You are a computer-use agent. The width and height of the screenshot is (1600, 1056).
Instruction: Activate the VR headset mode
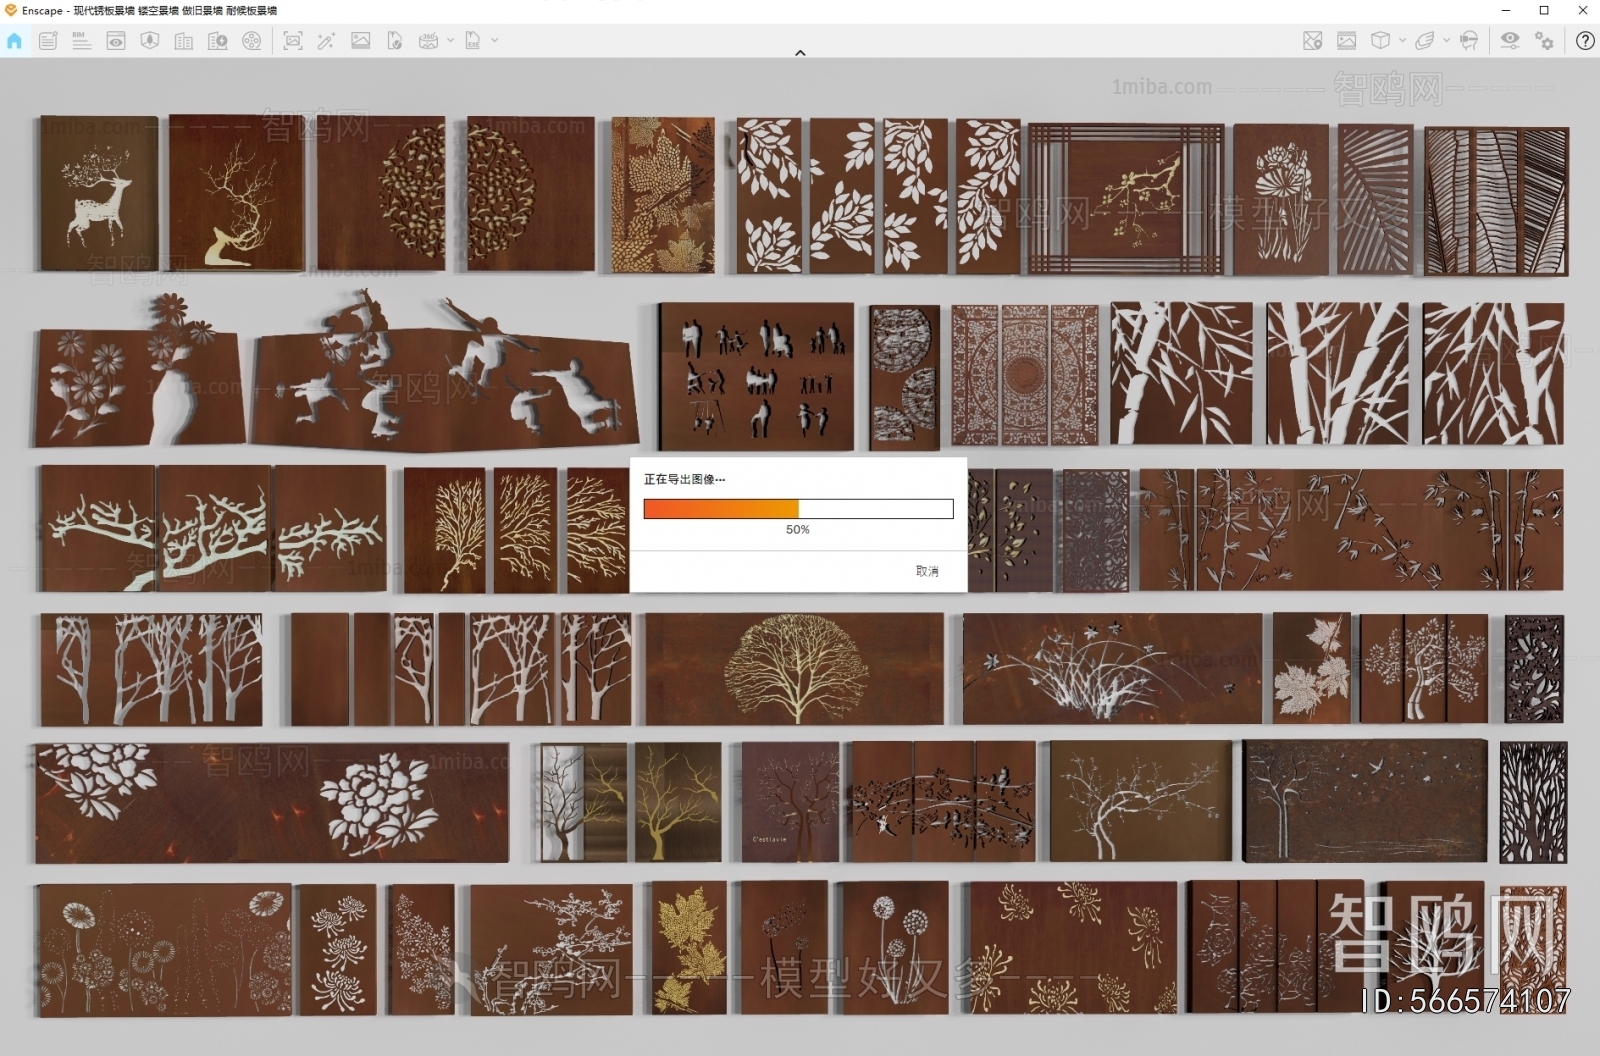[1468, 41]
